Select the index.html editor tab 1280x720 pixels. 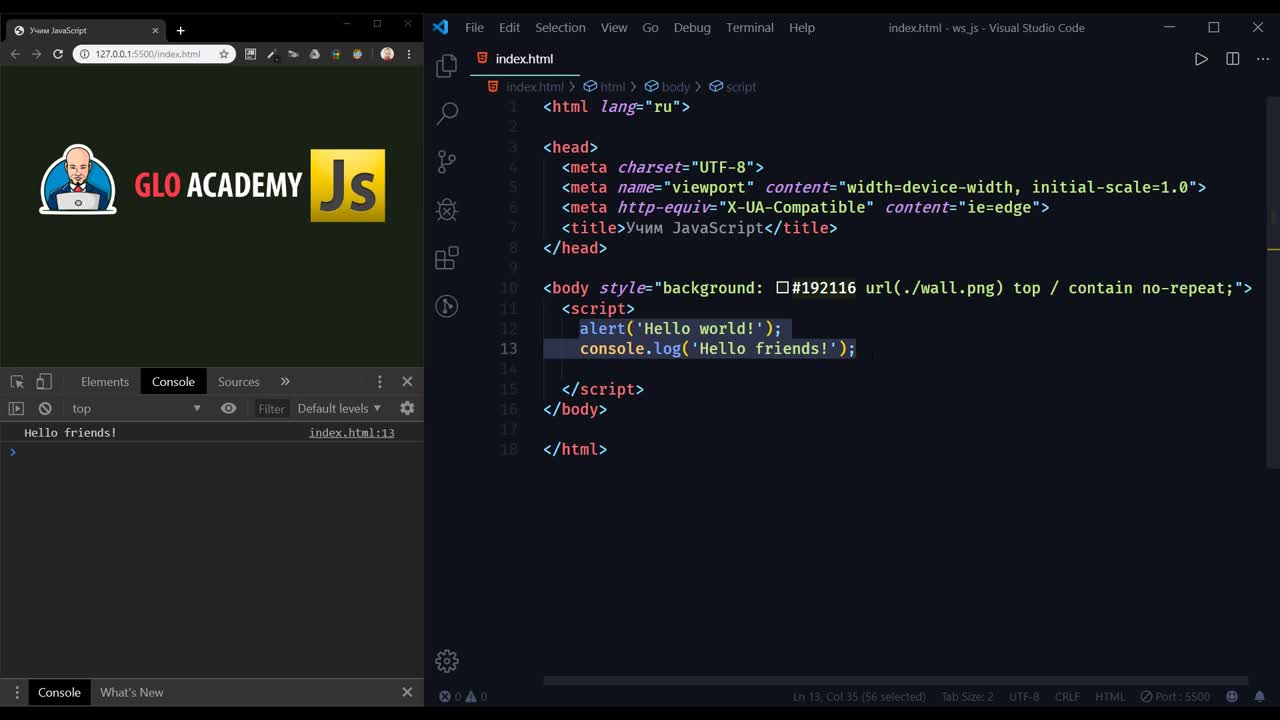click(524, 59)
